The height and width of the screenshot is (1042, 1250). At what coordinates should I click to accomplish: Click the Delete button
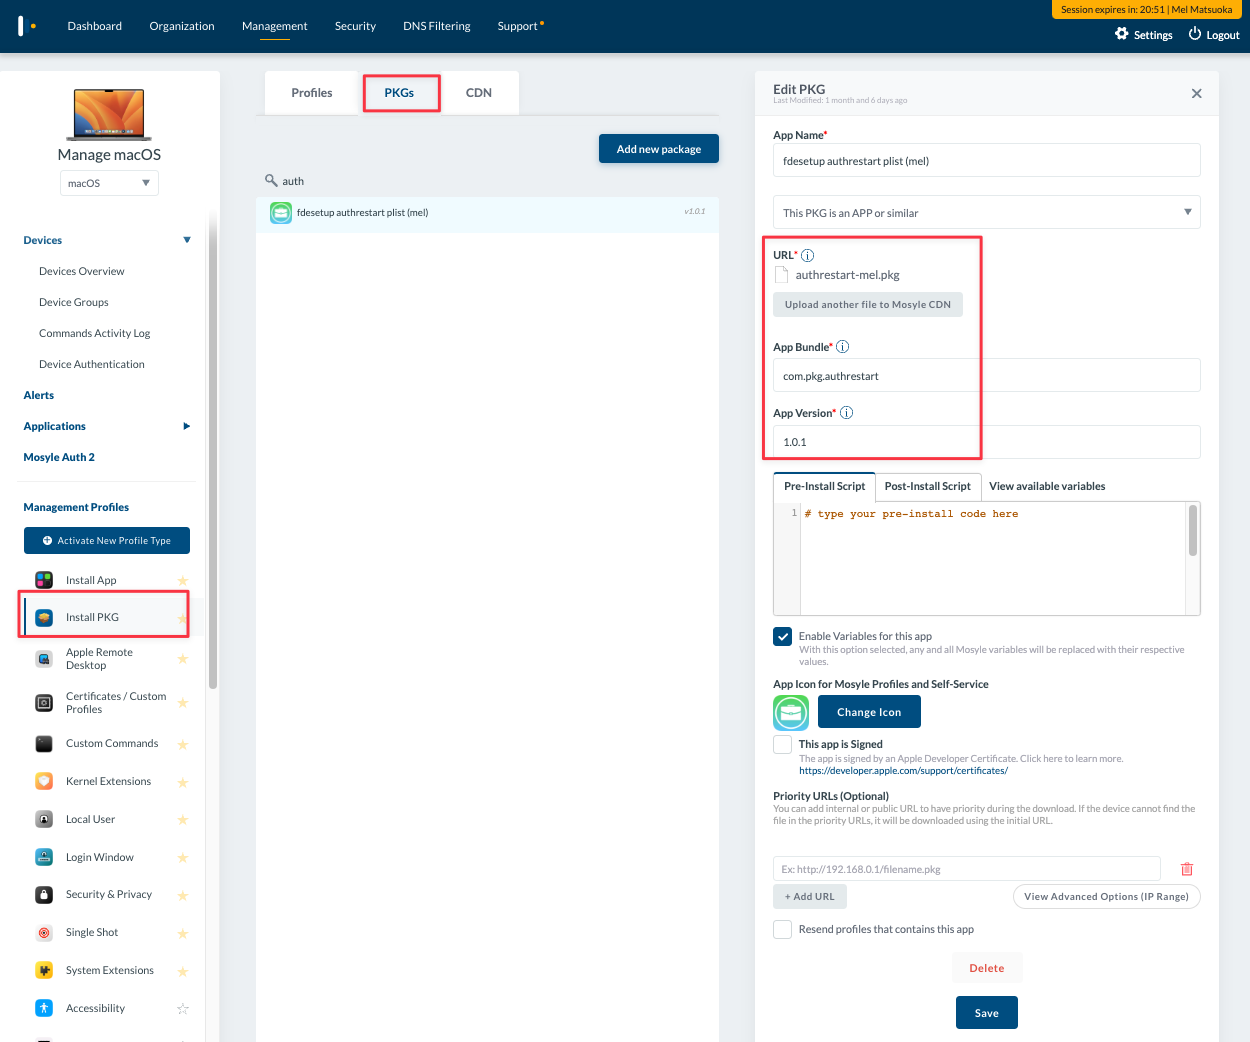pos(987,968)
